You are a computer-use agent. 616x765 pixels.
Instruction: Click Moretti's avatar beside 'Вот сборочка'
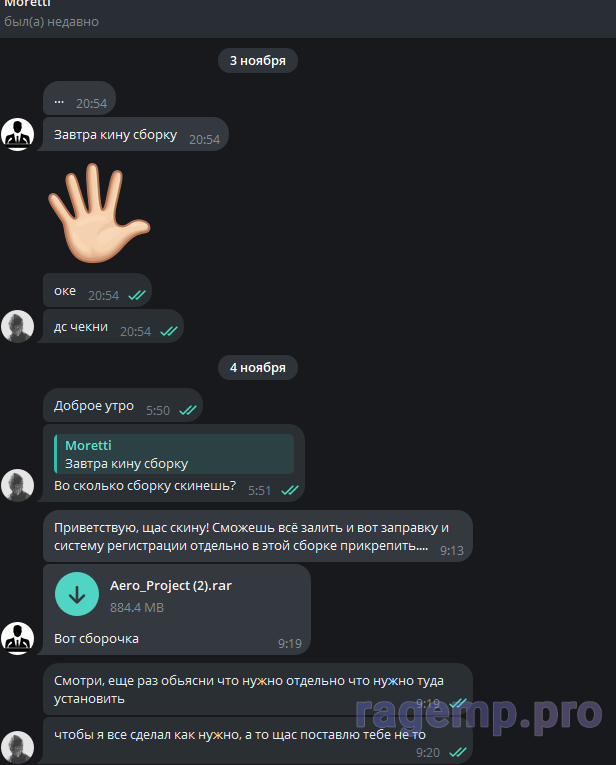[18, 638]
